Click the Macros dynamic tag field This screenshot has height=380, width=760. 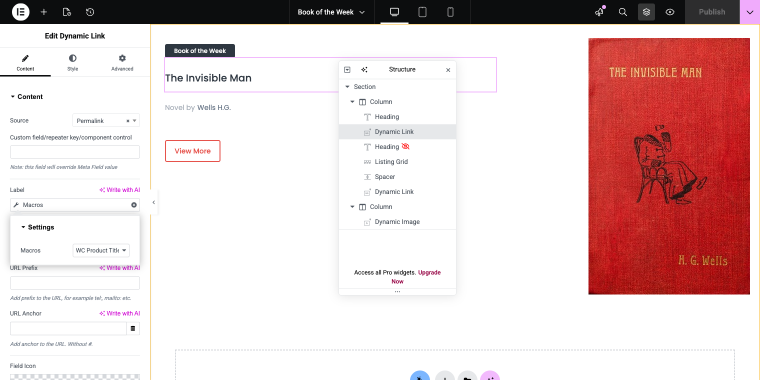[75, 205]
